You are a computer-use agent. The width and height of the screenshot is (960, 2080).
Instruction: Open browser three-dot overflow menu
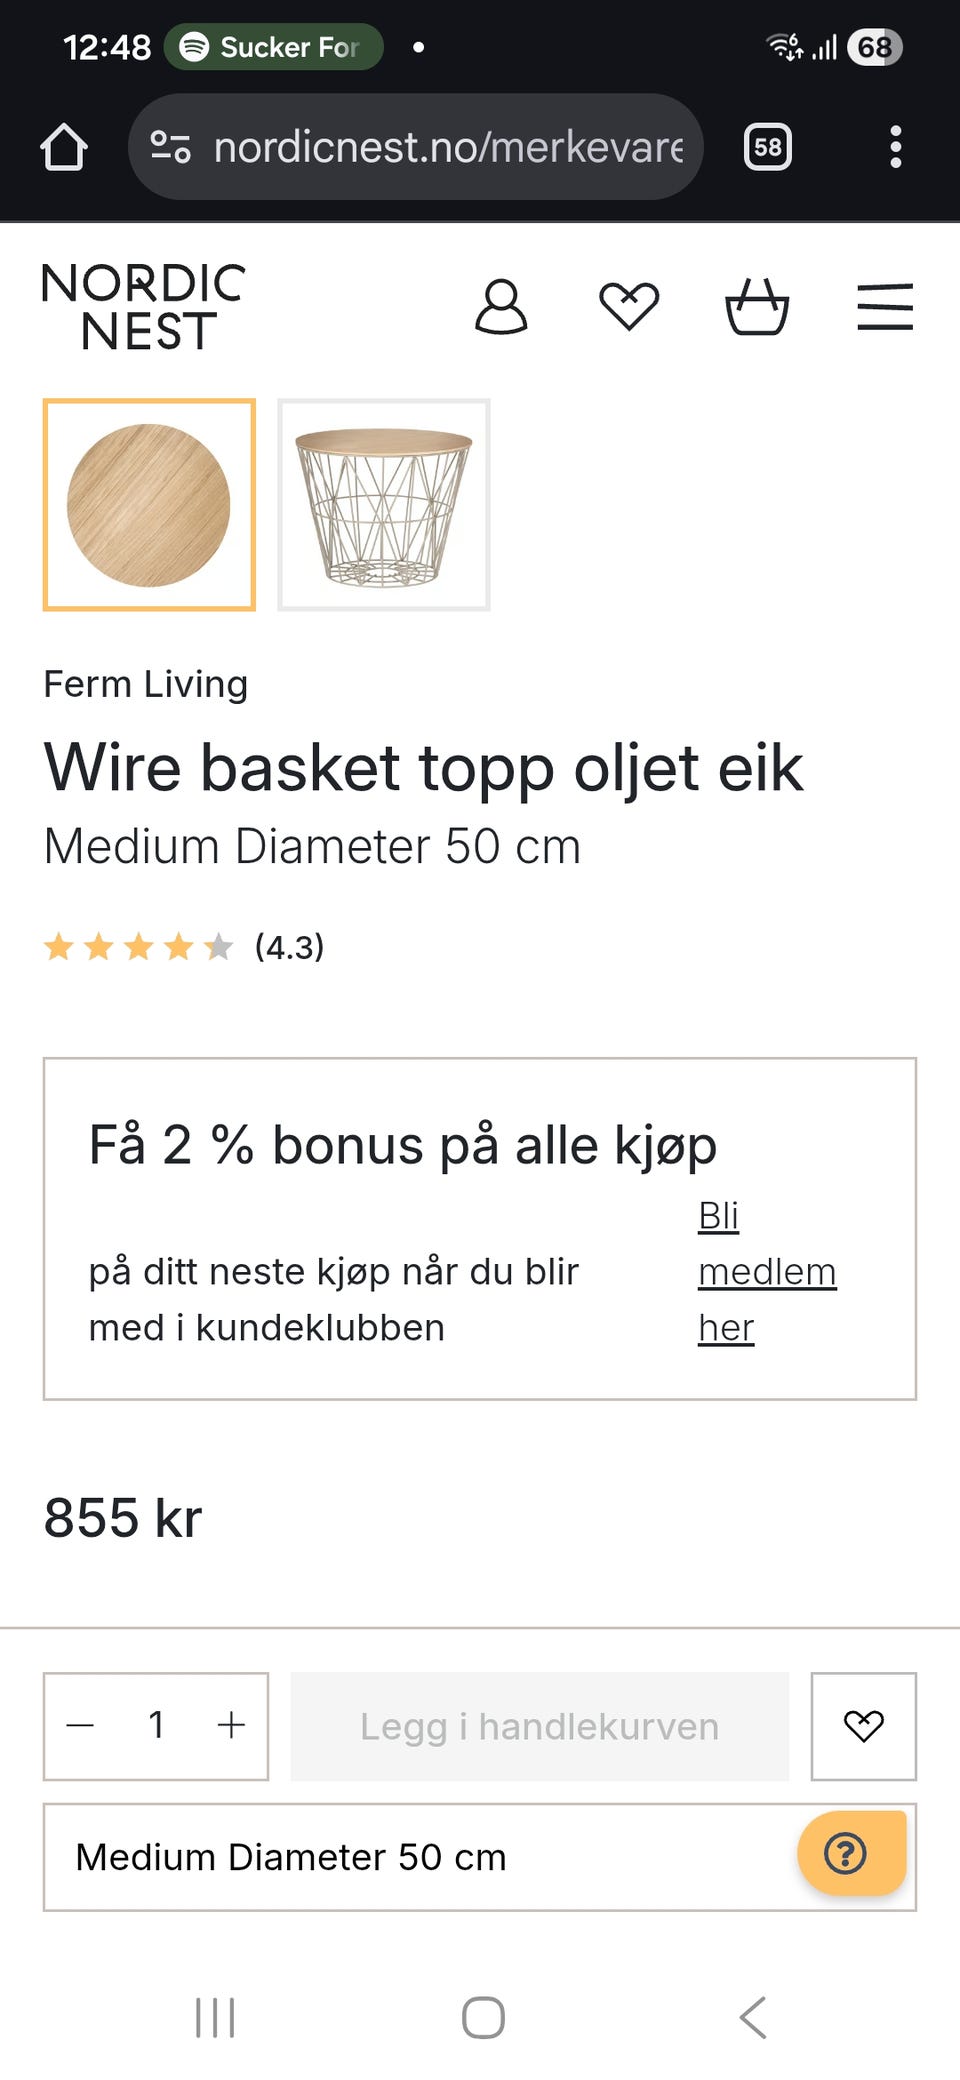(x=895, y=147)
